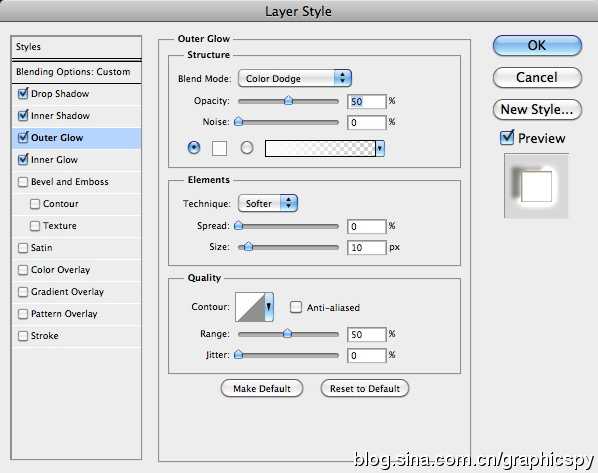Enable the Stroke checkbox
The image size is (598, 473).
click(23, 336)
